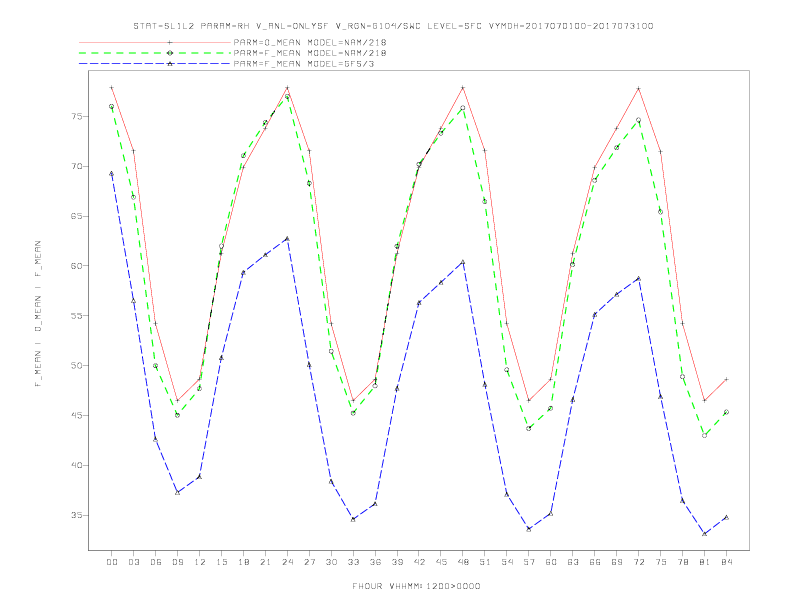
Task: Click x-axis tick label 30
Action: [x=331, y=562]
